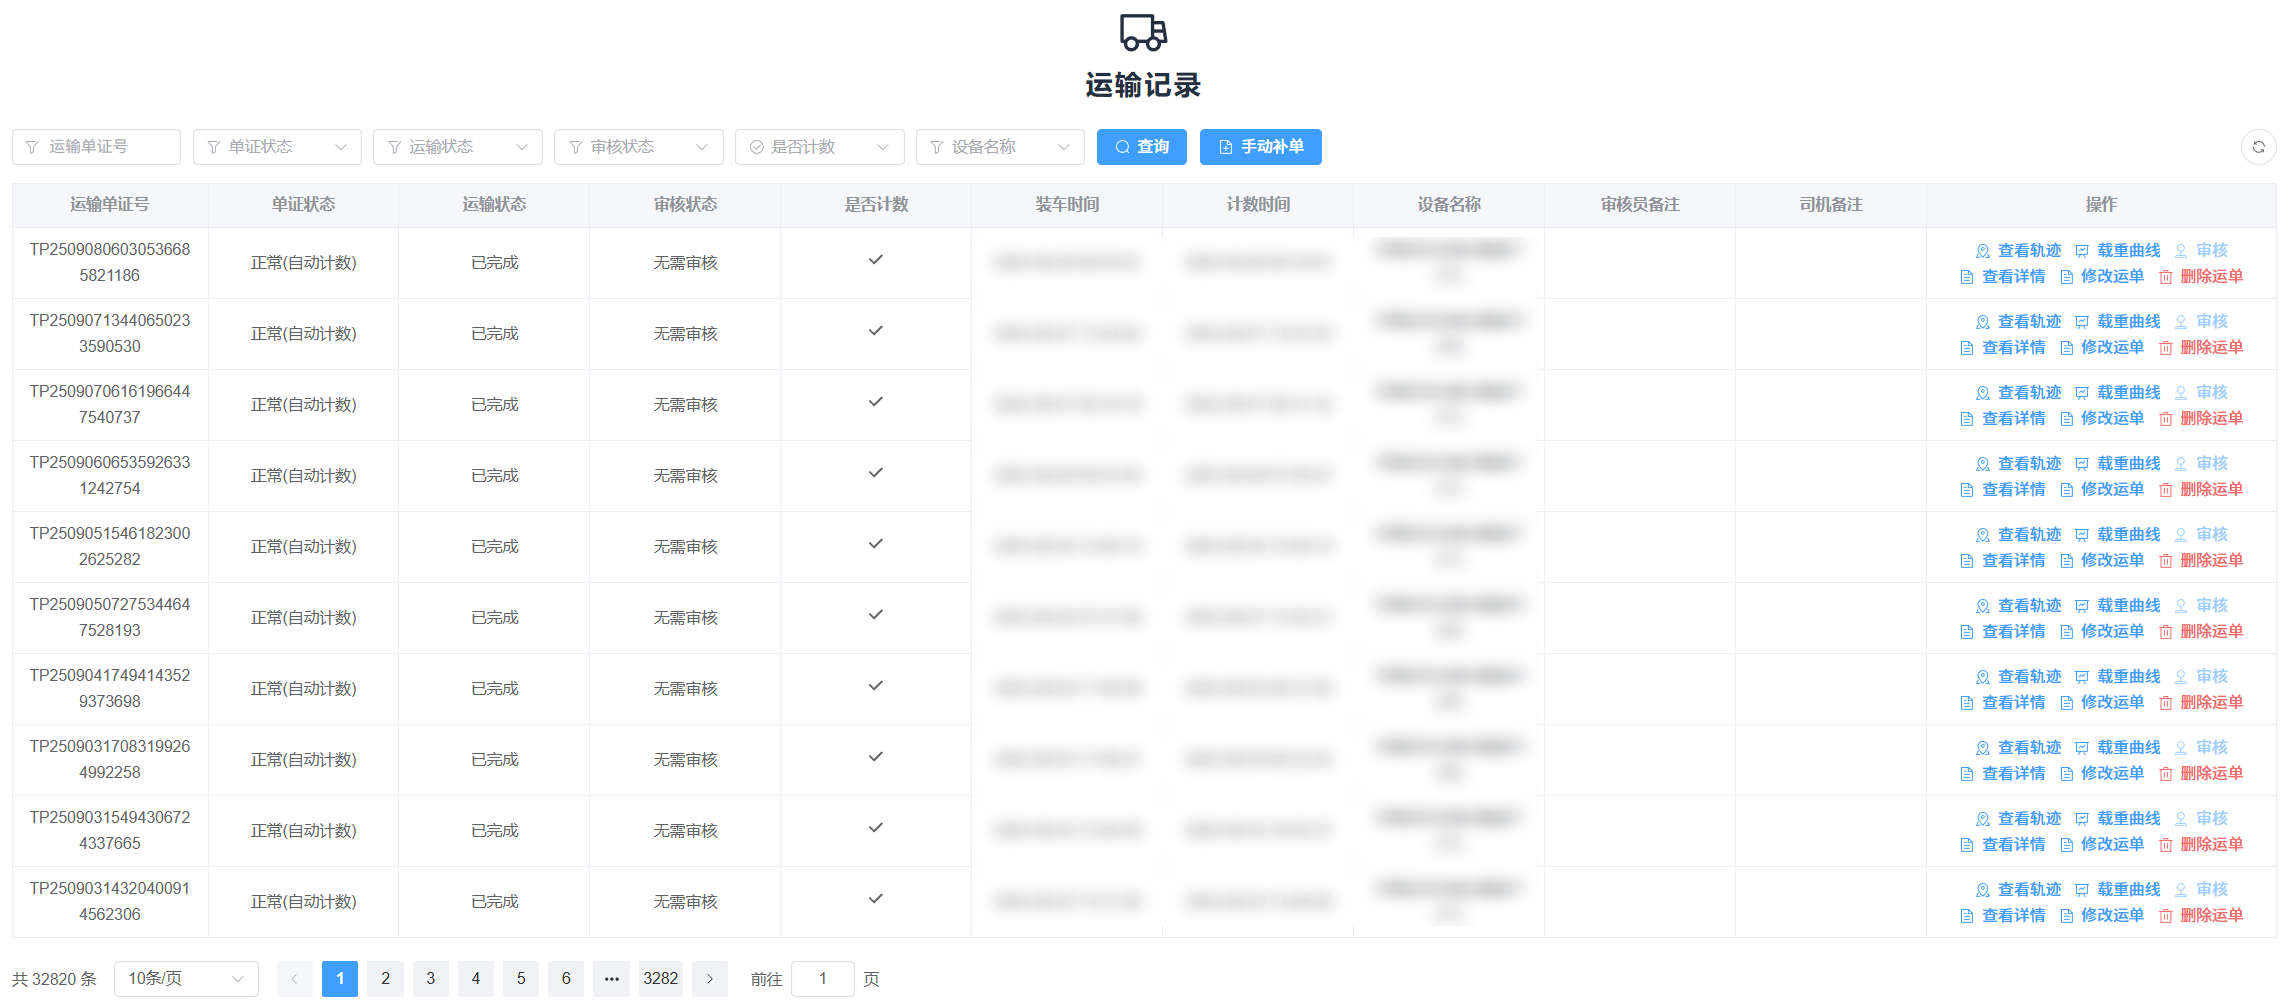
Task: Click the person icon beside 审核 in first row
Action: coord(2182,250)
